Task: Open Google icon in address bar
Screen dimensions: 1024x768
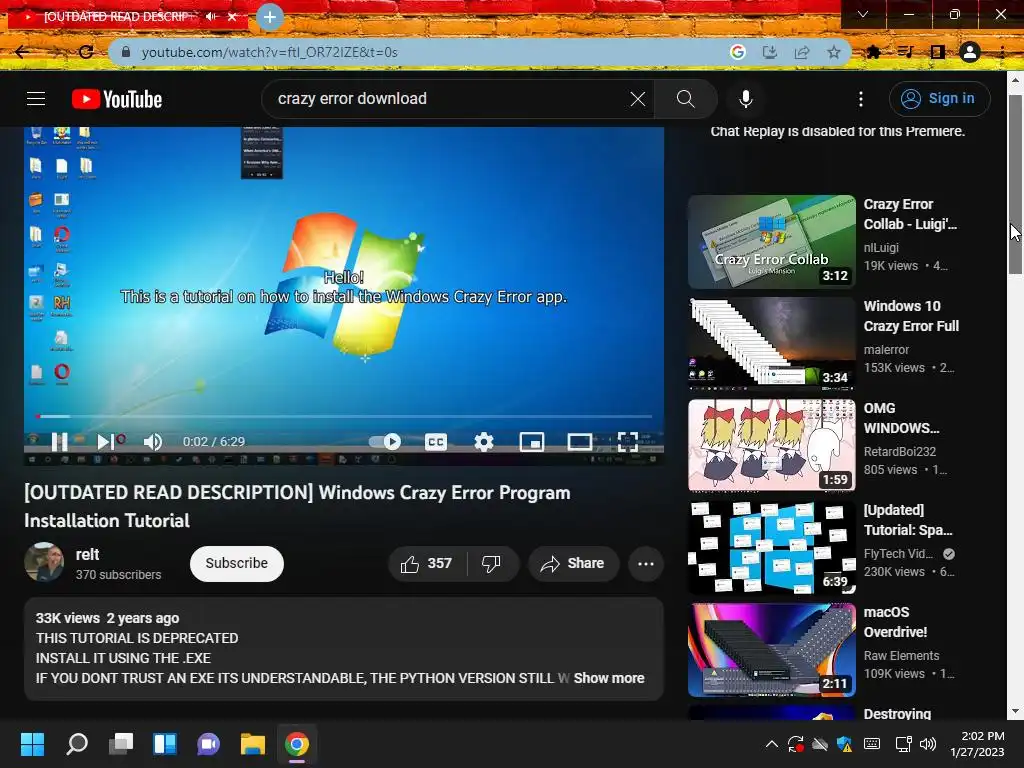Action: pyautogui.click(x=738, y=52)
